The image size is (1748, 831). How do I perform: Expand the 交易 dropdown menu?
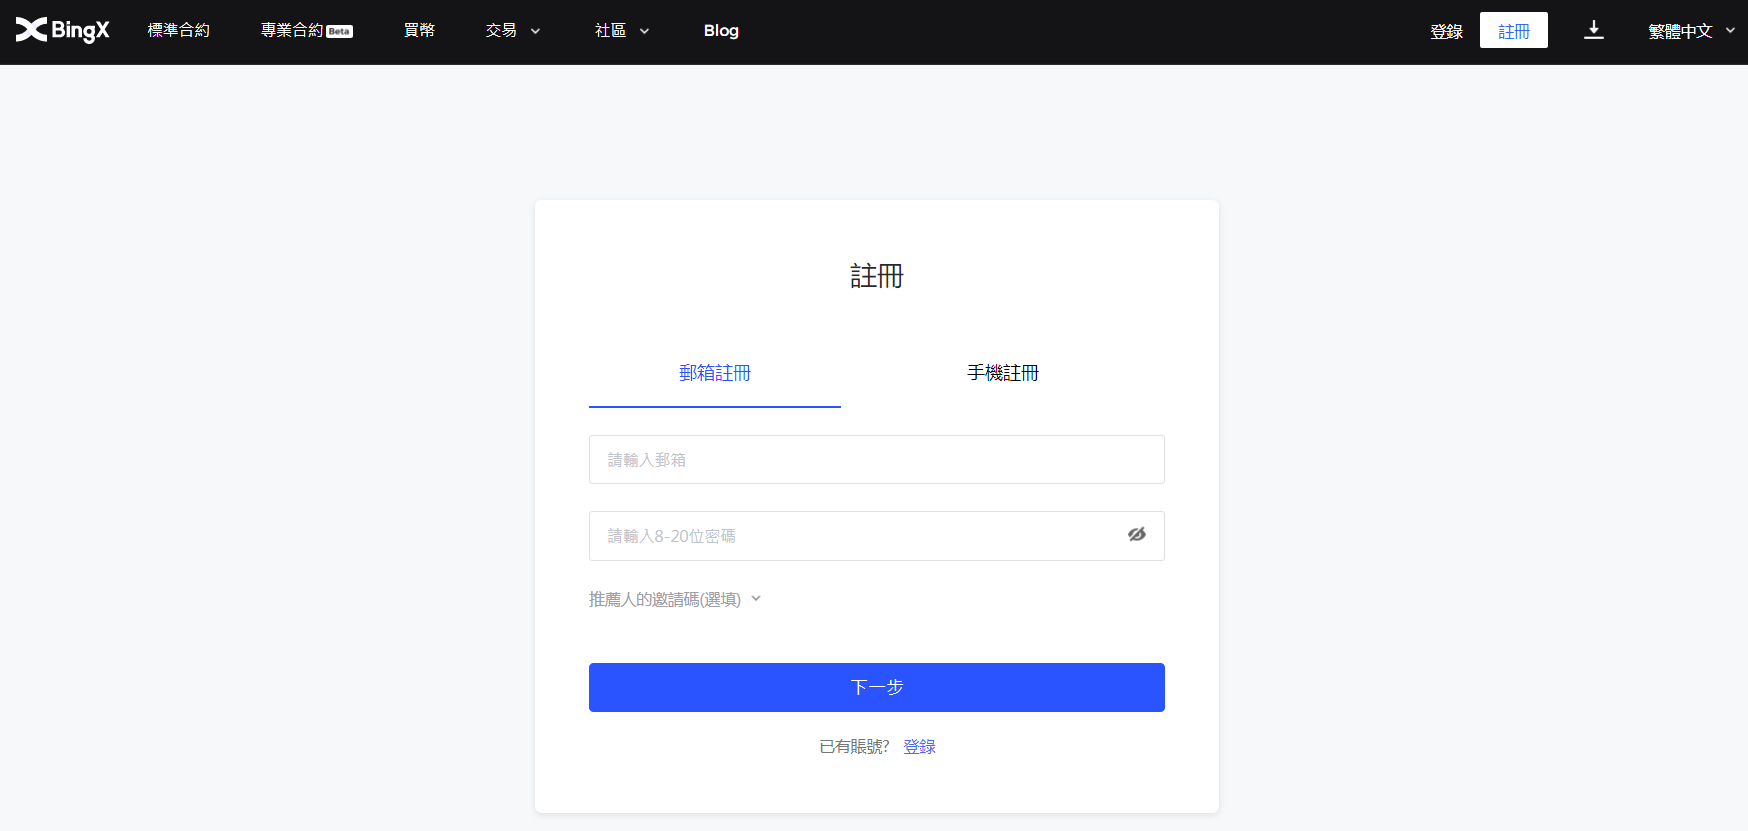pos(513,30)
